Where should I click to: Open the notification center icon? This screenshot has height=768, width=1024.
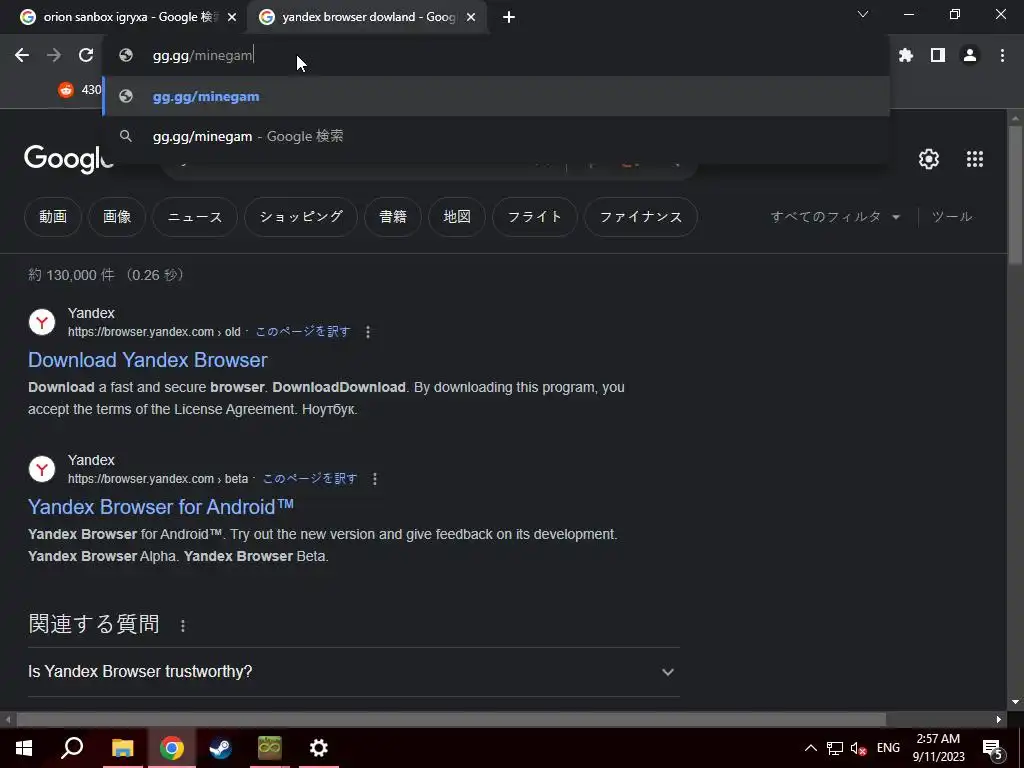coord(993,748)
